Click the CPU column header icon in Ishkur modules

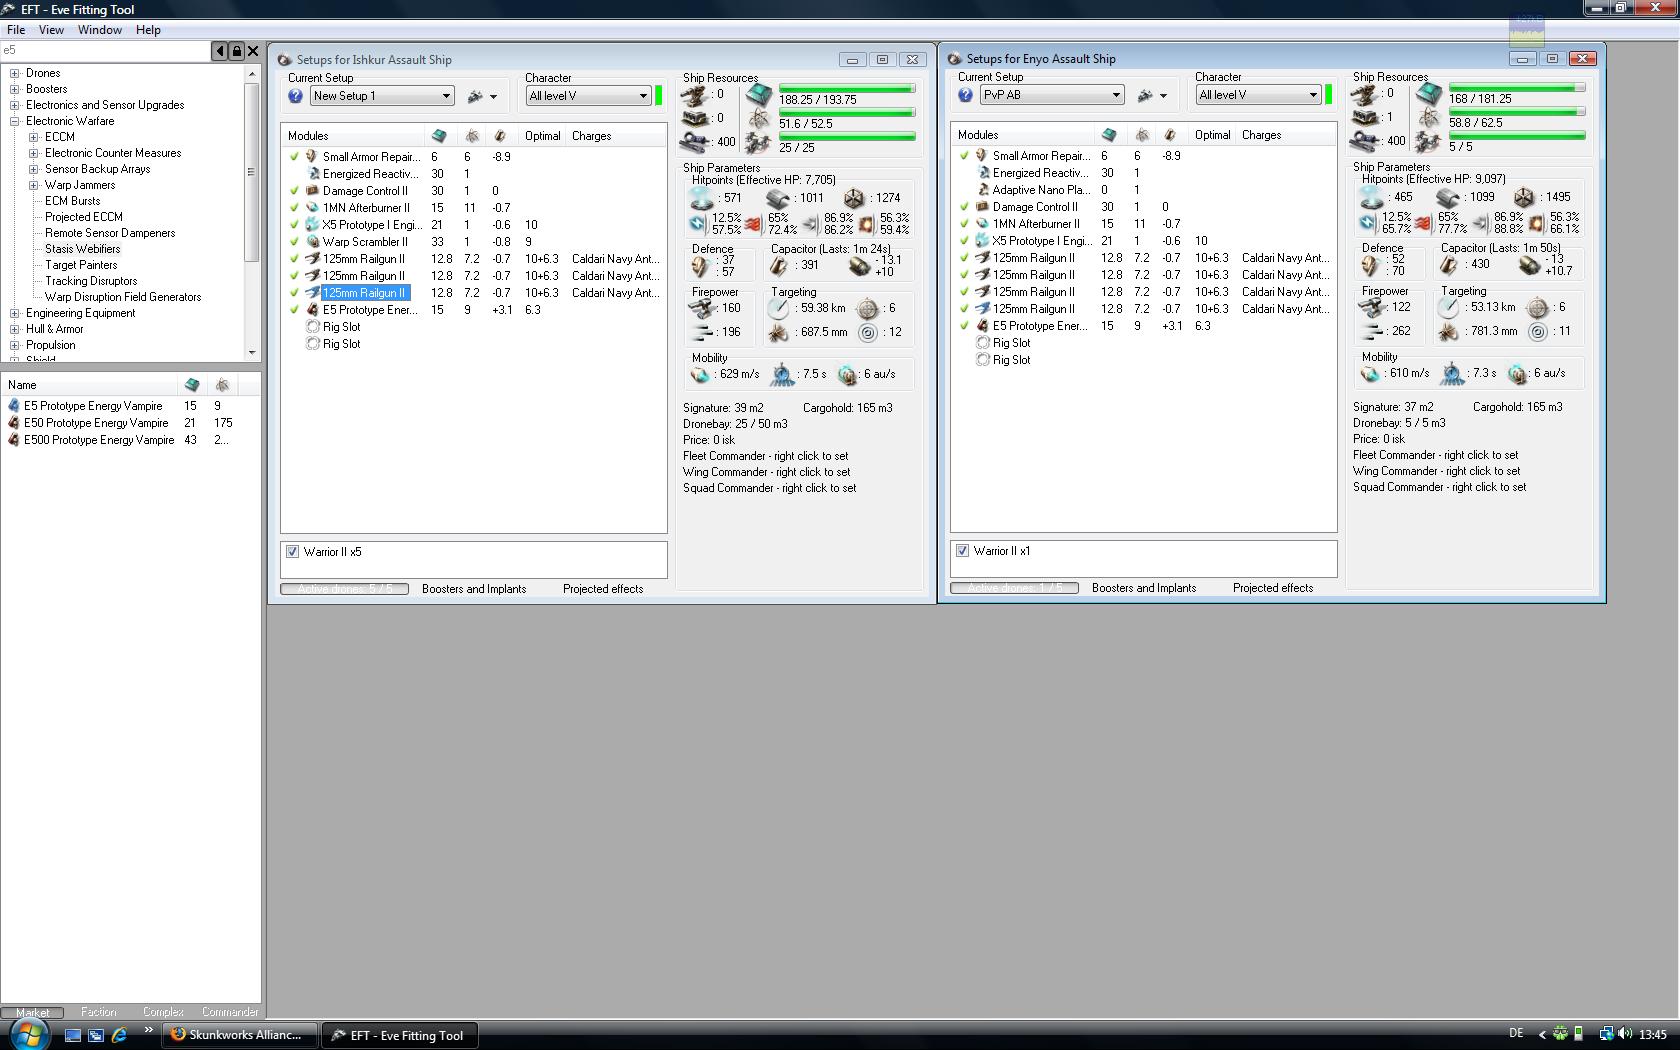pyautogui.click(x=439, y=136)
